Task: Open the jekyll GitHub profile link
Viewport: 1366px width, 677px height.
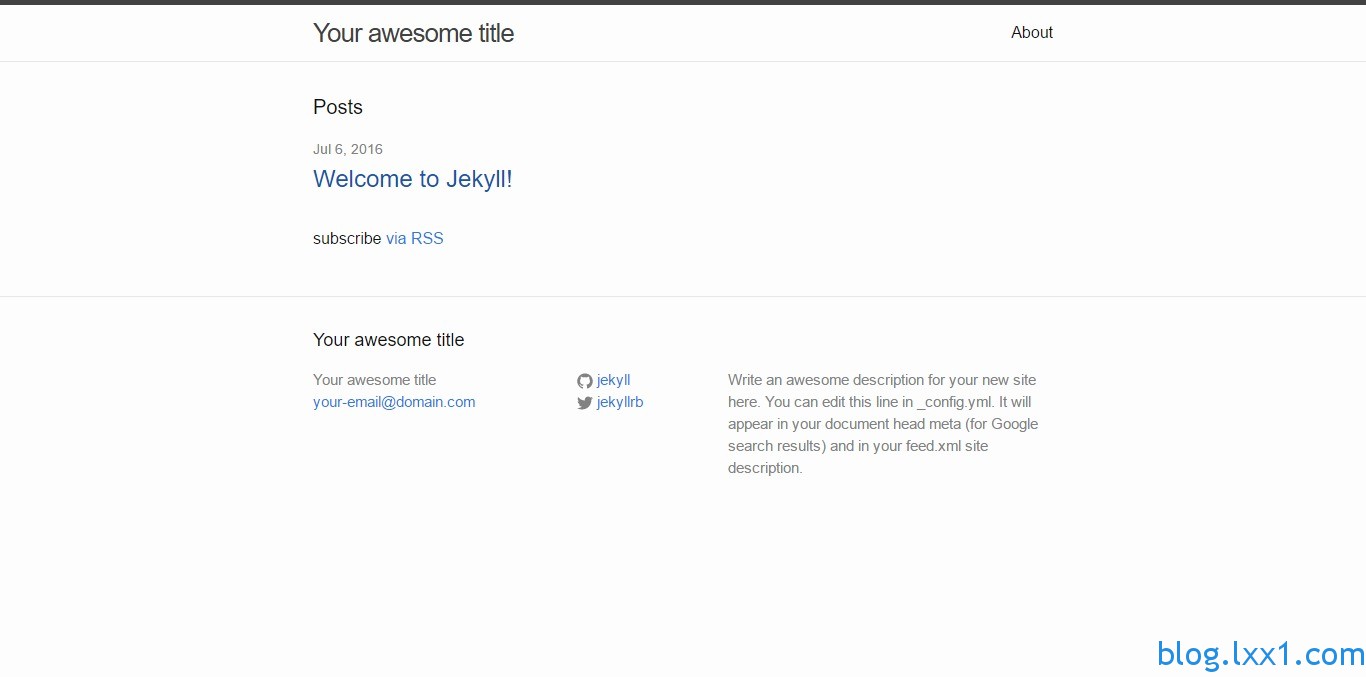Action: (x=614, y=380)
